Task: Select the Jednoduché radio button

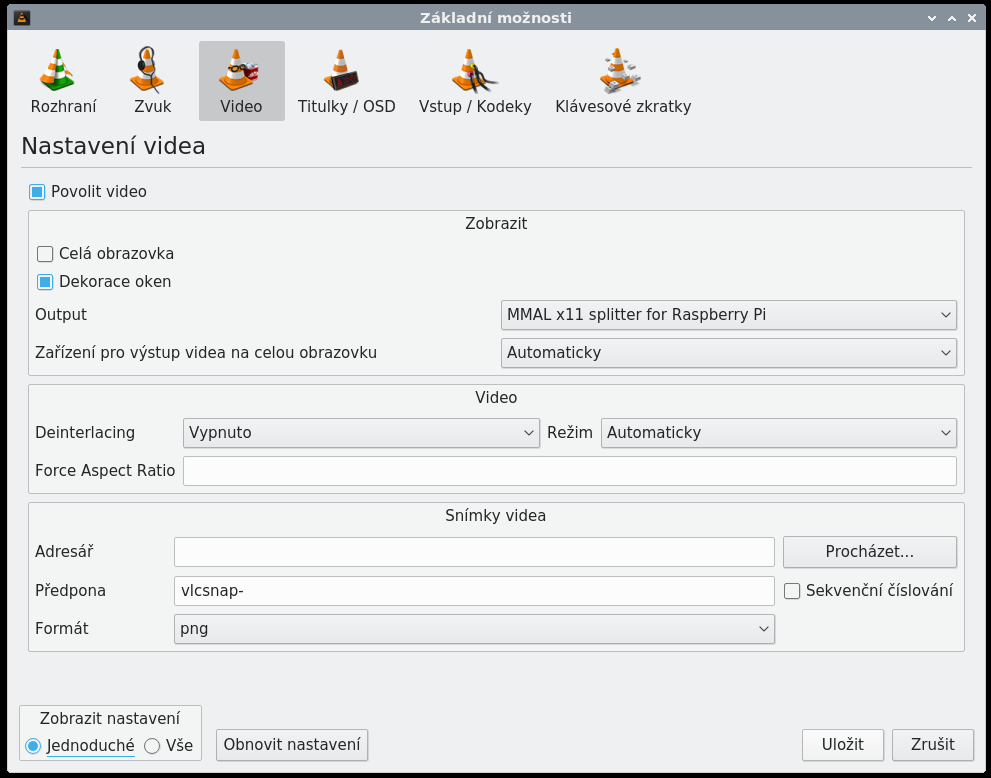Action: point(33,746)
